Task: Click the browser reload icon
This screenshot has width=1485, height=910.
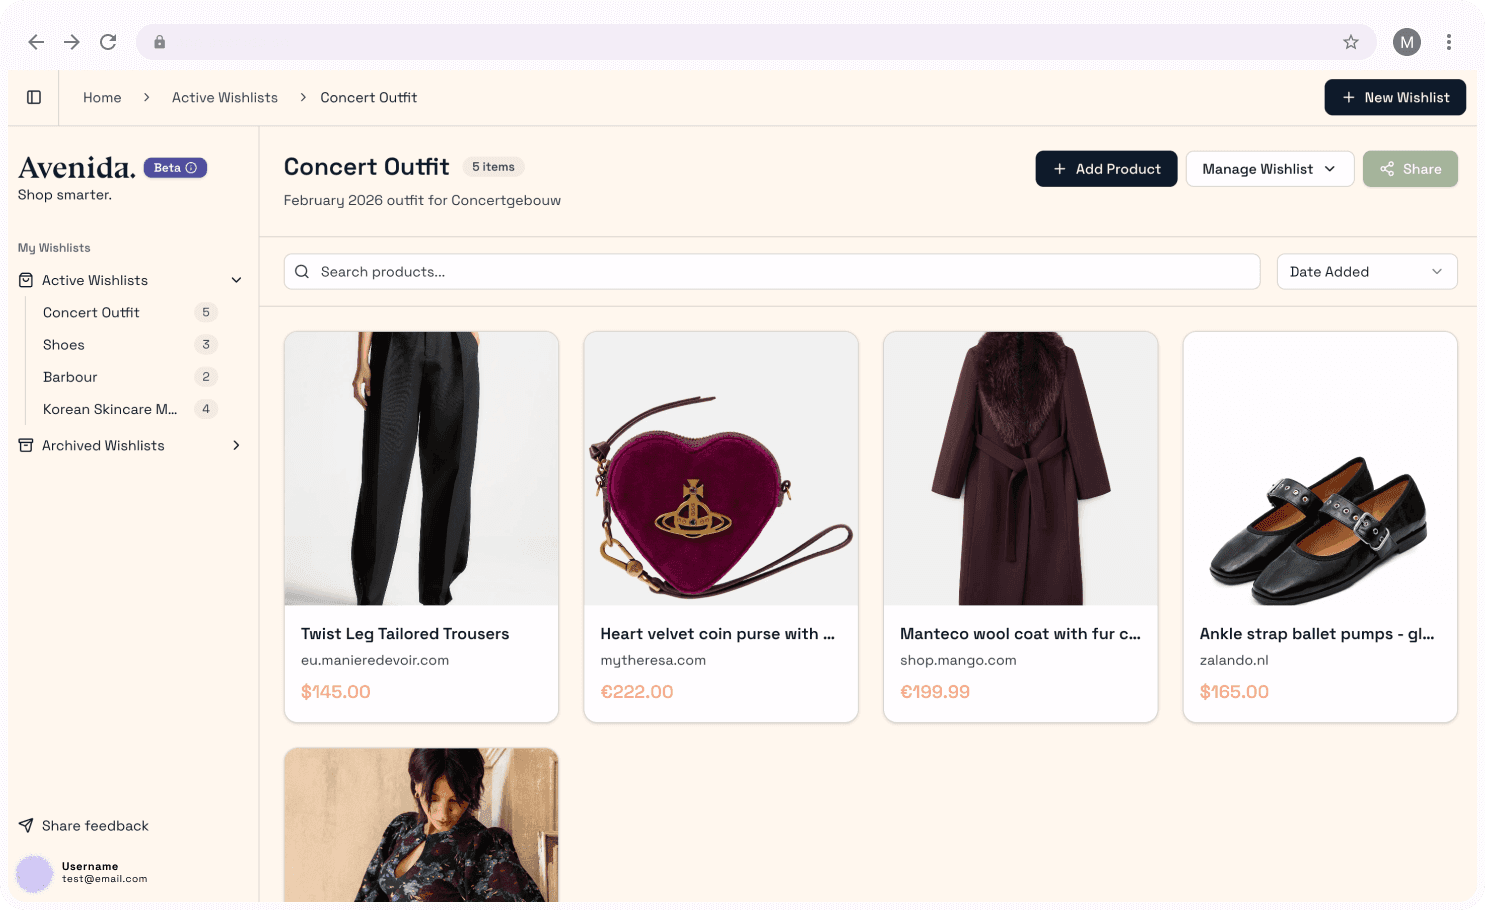Action: click(108, 42)
